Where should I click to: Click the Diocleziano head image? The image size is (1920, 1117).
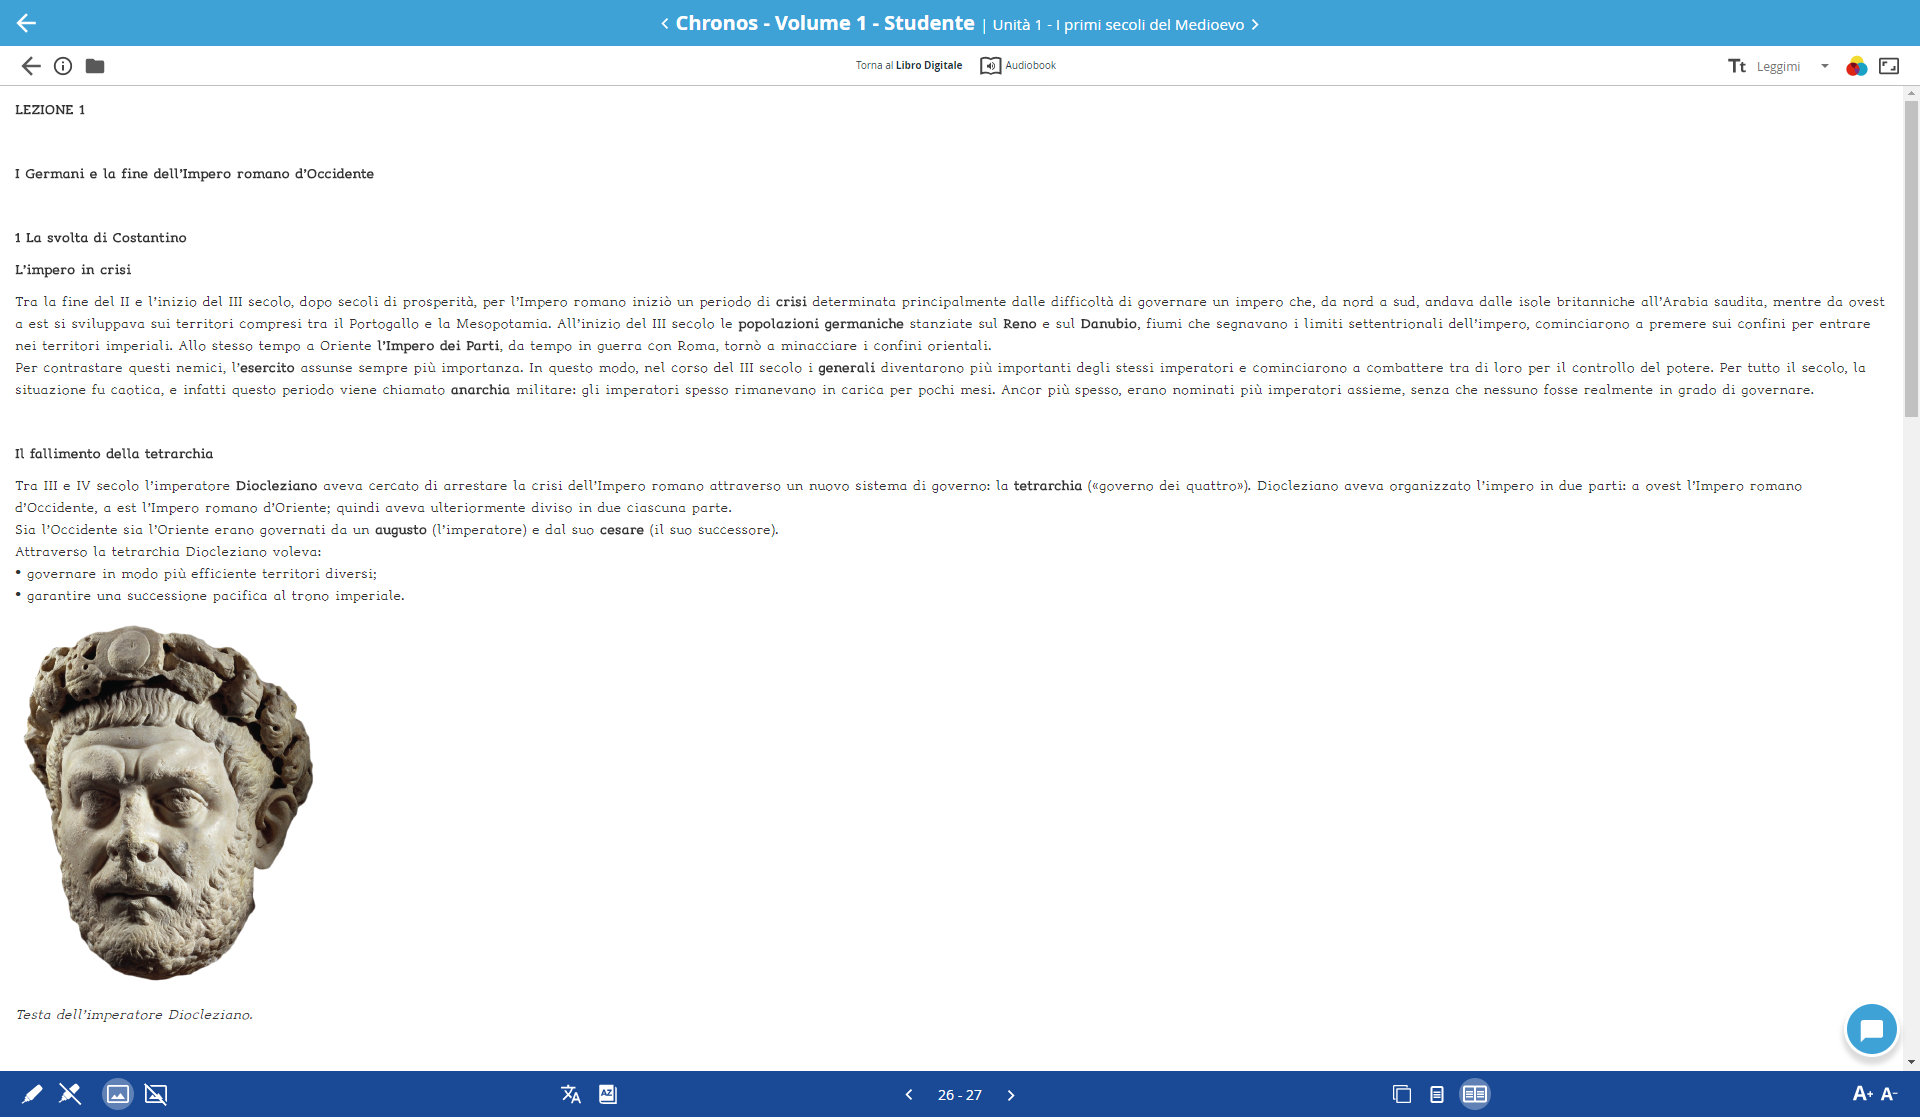point(168,802)
